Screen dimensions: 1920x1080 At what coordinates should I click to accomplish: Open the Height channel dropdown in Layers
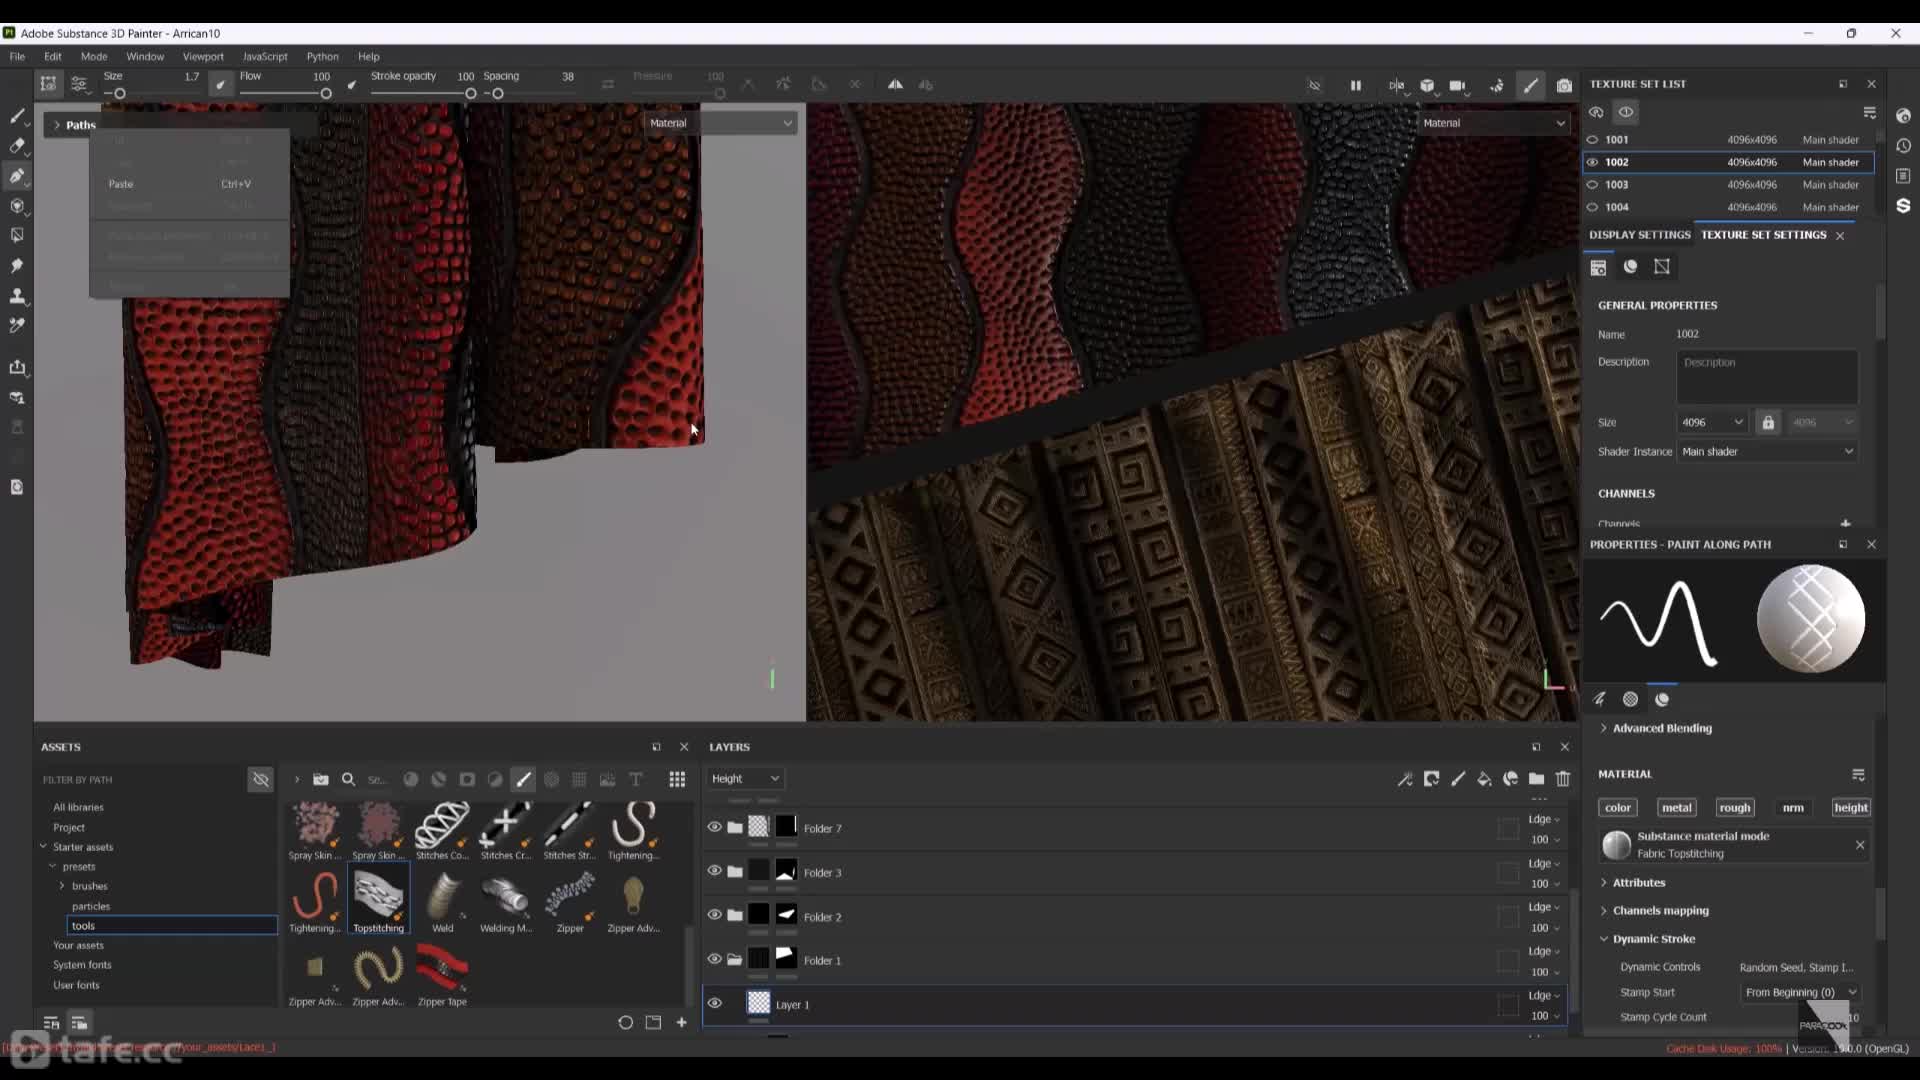click(745, 779)
